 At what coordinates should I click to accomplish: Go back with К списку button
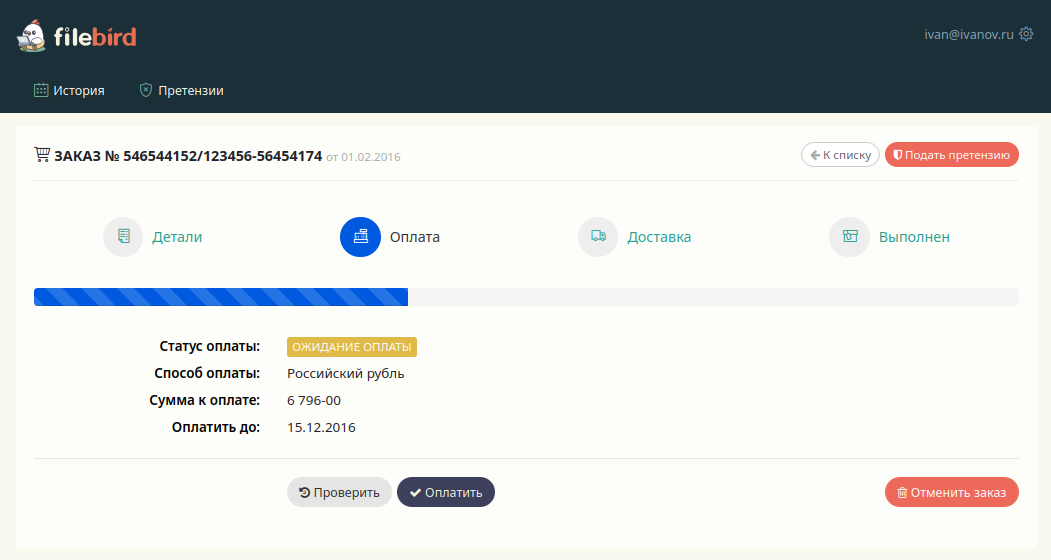coord(840,155)
